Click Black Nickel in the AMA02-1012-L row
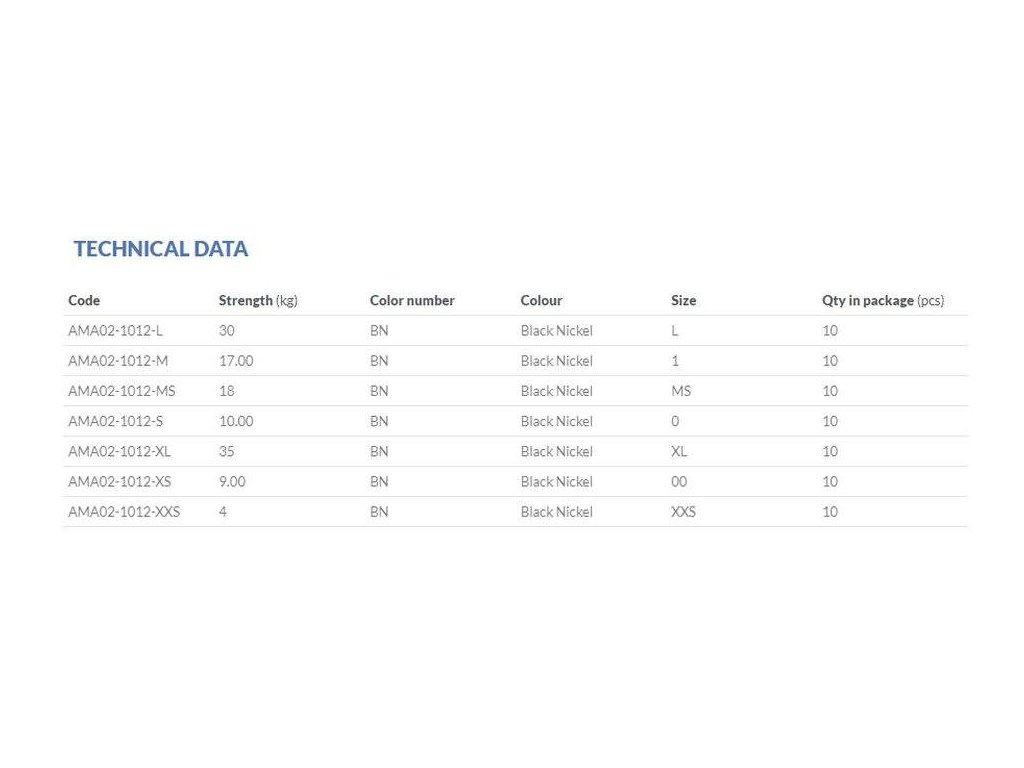 tap(556, 331)
